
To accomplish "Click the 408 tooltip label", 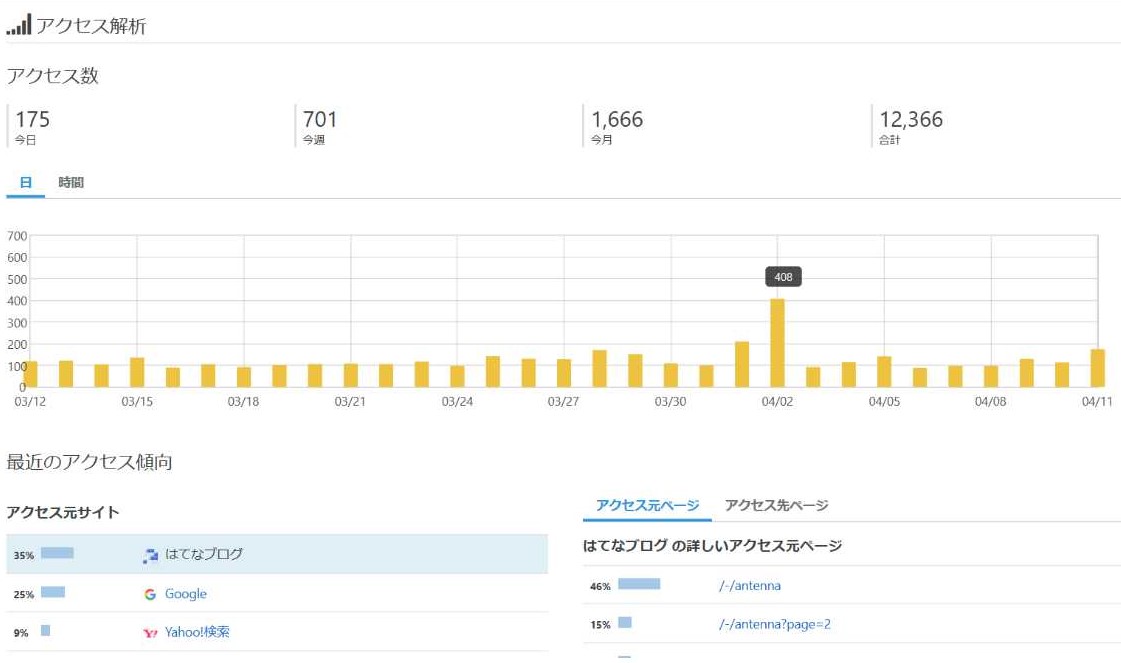I will 784,277.
